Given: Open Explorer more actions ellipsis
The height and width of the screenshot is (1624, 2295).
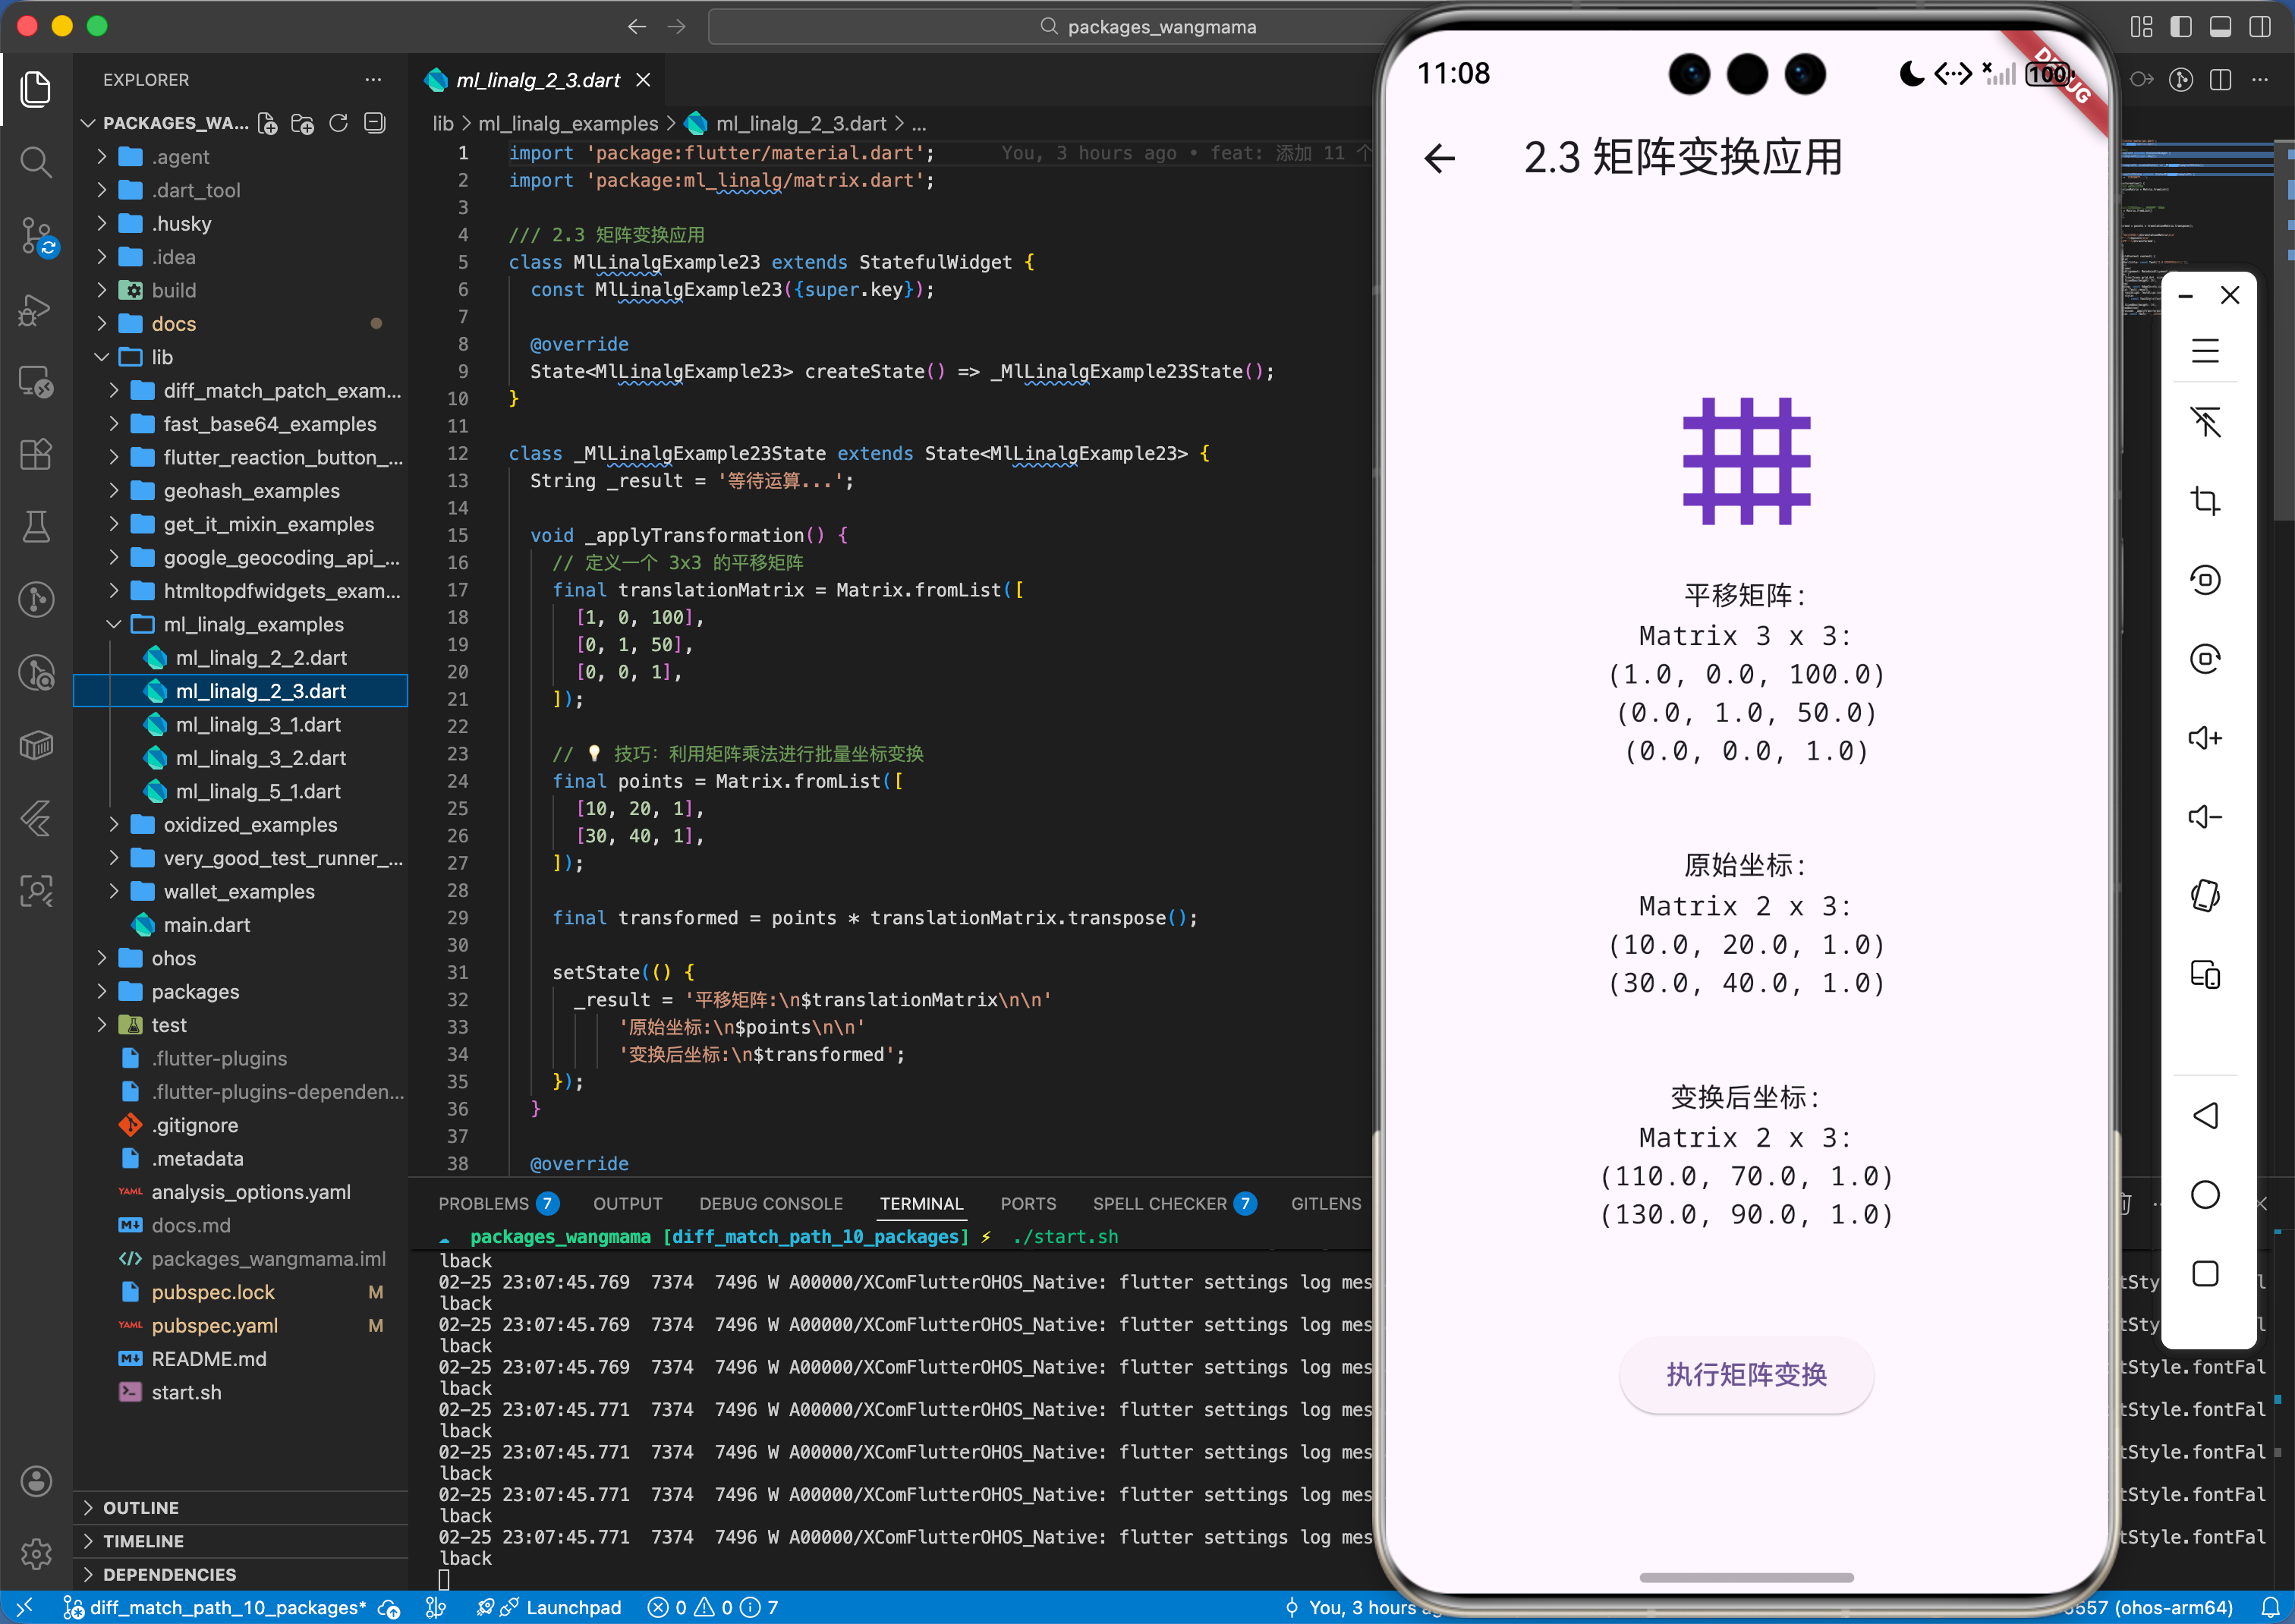Looking at the screenshot, I should 373,80.
